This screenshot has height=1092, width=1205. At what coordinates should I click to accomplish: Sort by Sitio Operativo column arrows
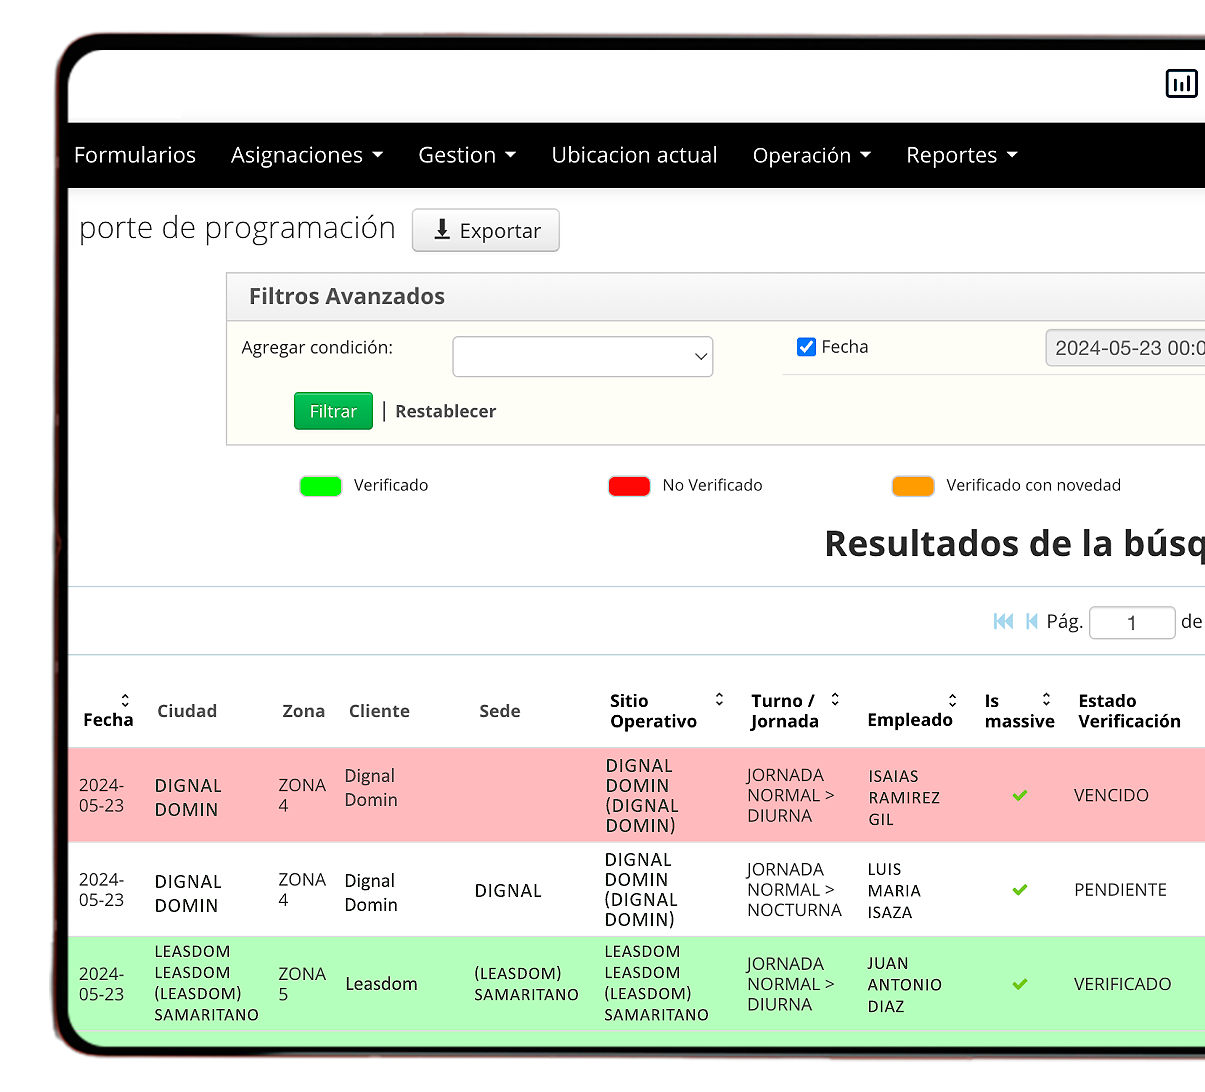tap(719, 699)
